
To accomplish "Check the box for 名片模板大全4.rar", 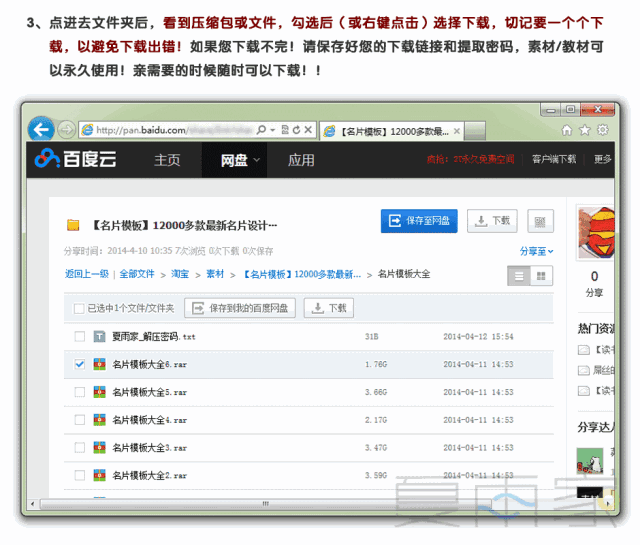I will click(x=80, y=420).
